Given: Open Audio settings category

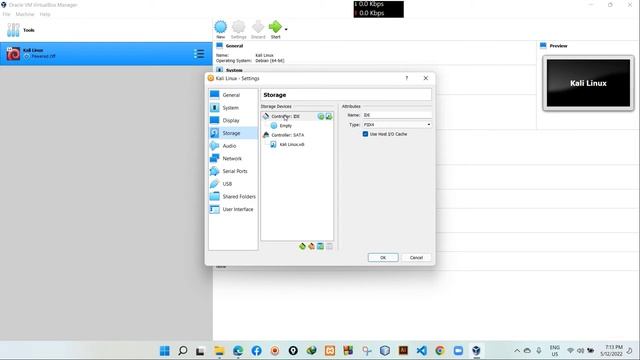Looking at the screenshot, I should (233, 146).
